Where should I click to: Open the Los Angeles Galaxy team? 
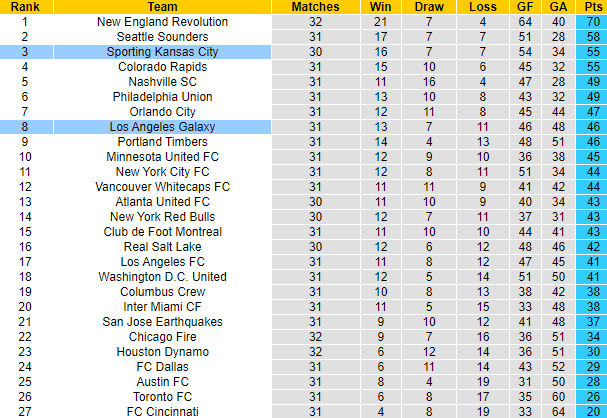coord(162,127)
